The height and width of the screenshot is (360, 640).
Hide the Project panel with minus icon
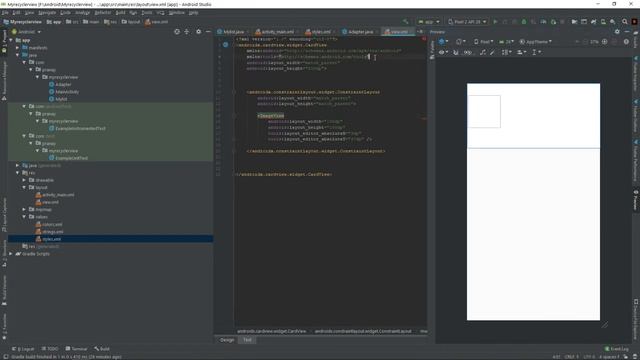click(x=208, y=31)
